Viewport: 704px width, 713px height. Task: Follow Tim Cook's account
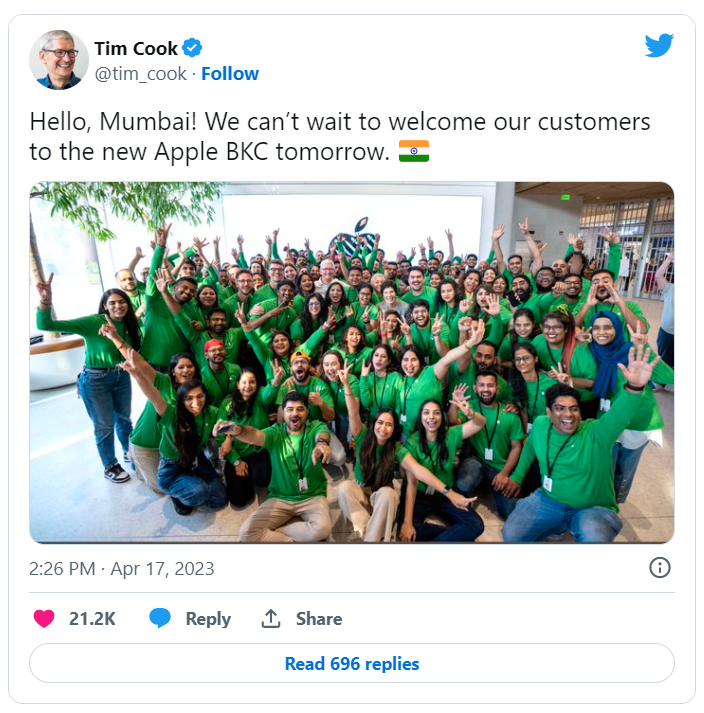(230, 74)
